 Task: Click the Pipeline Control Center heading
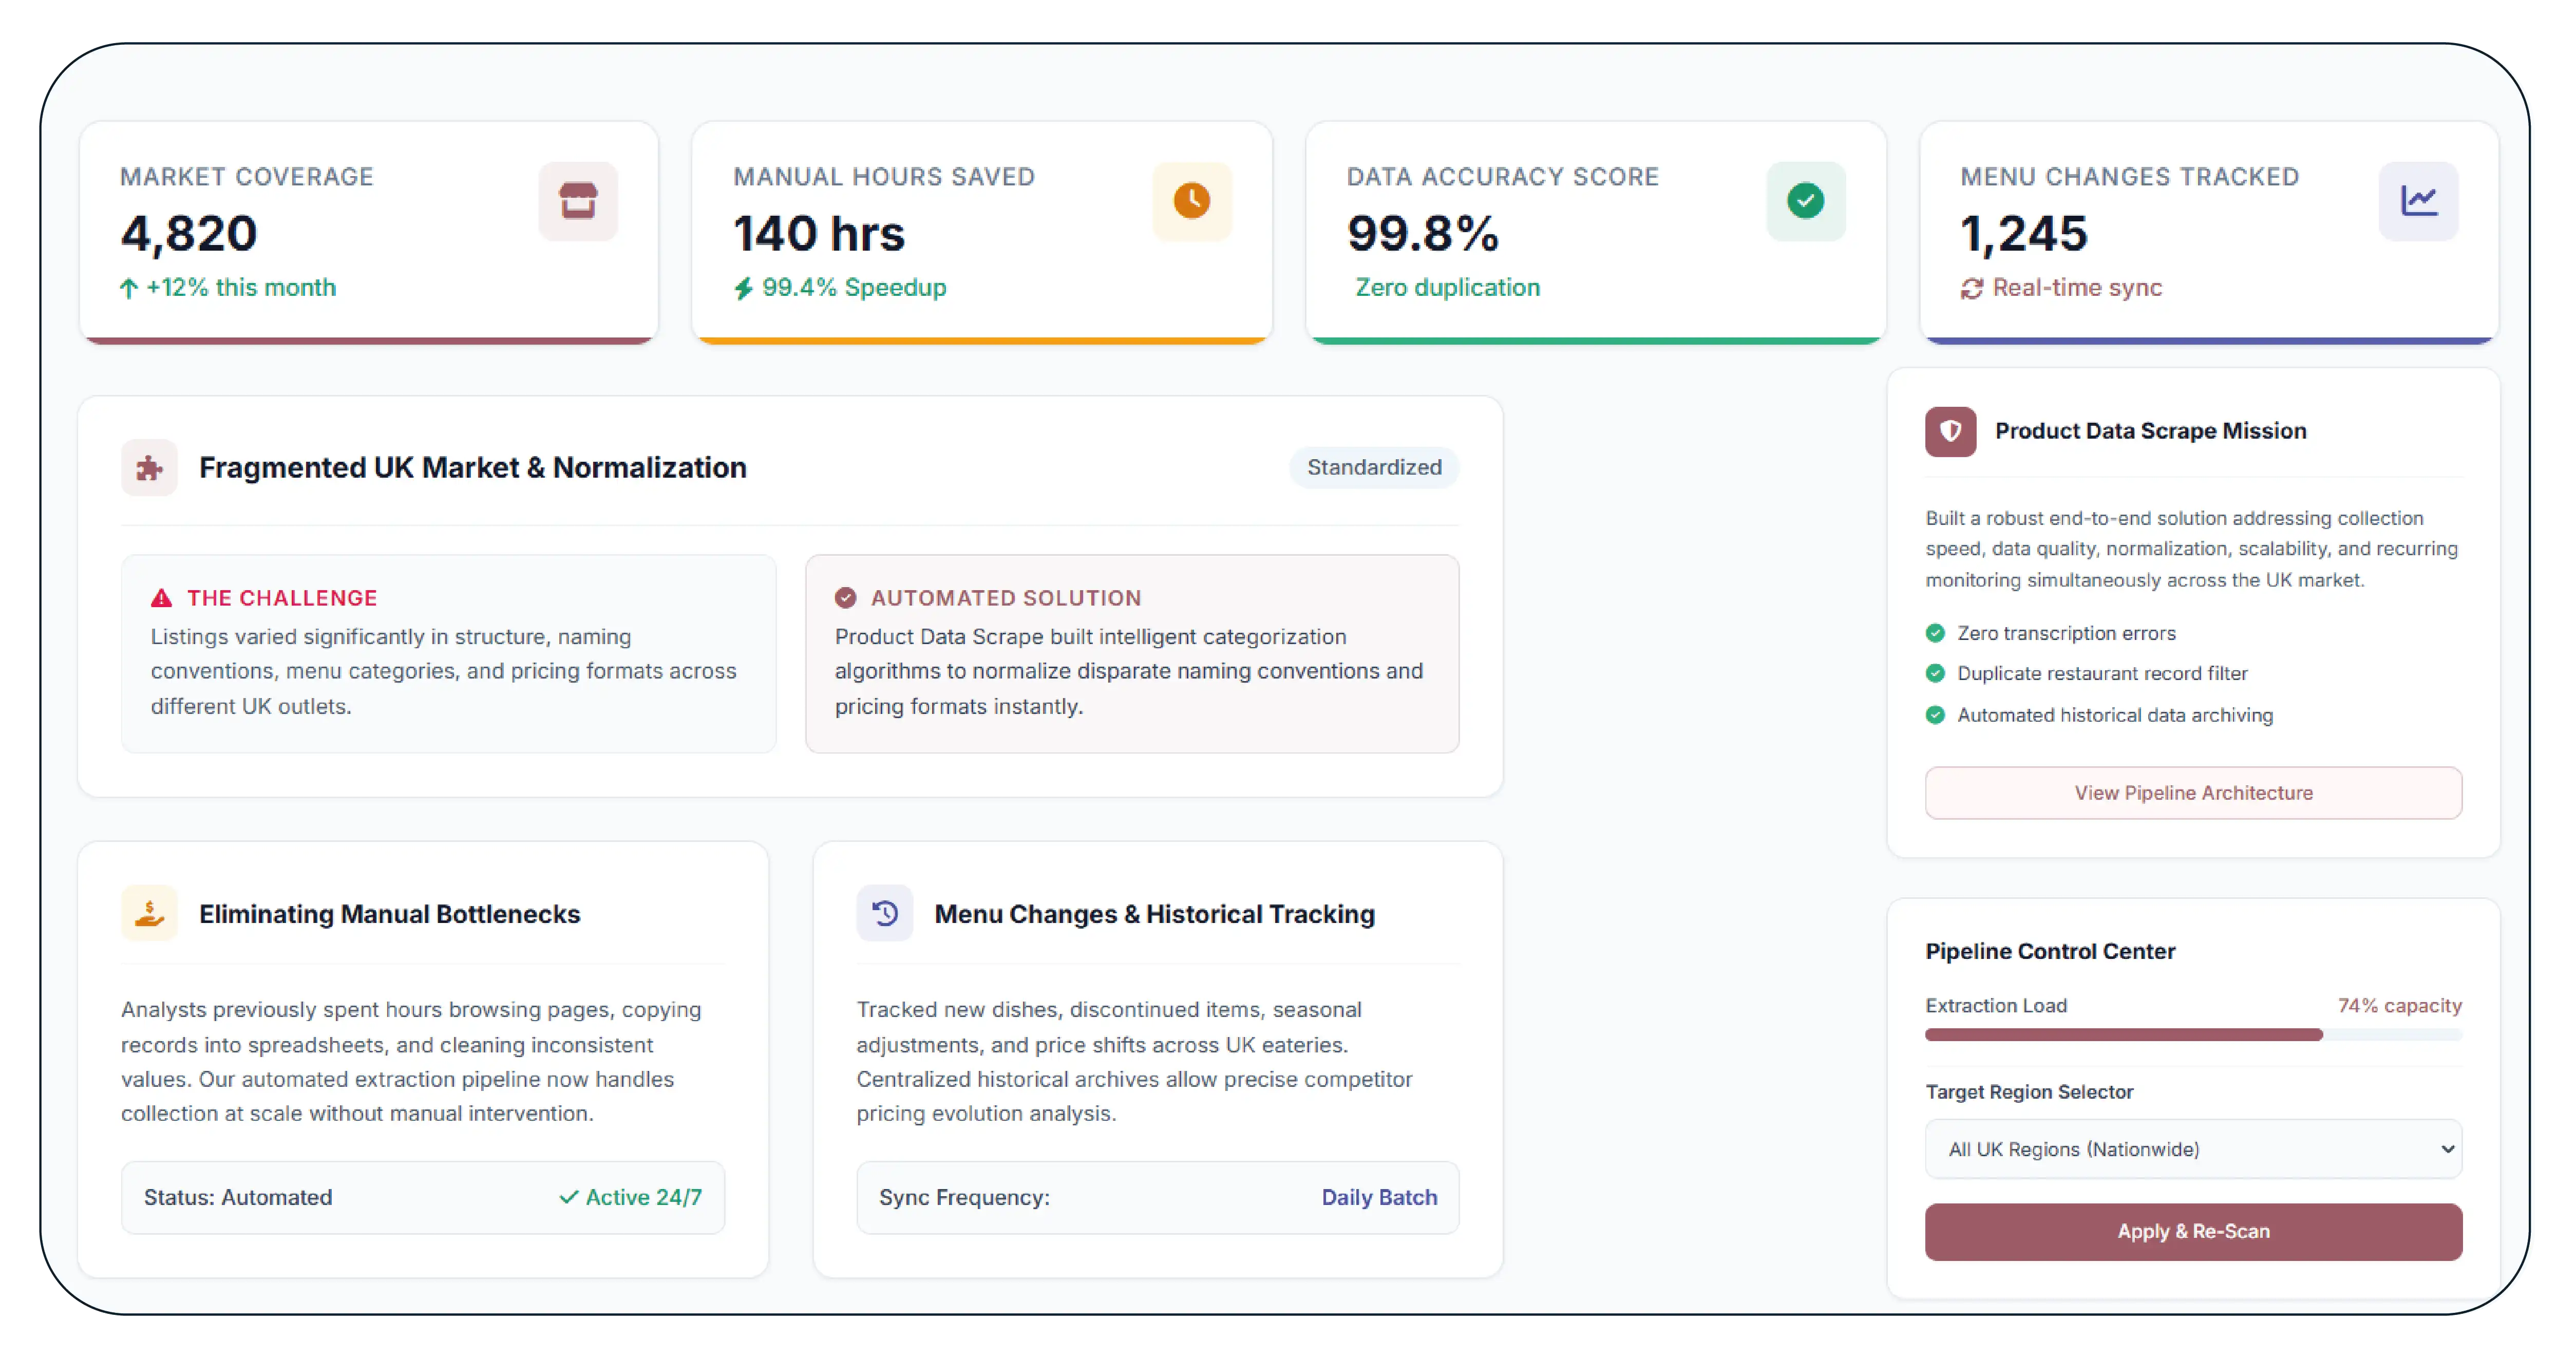[x=2050, y=951]
